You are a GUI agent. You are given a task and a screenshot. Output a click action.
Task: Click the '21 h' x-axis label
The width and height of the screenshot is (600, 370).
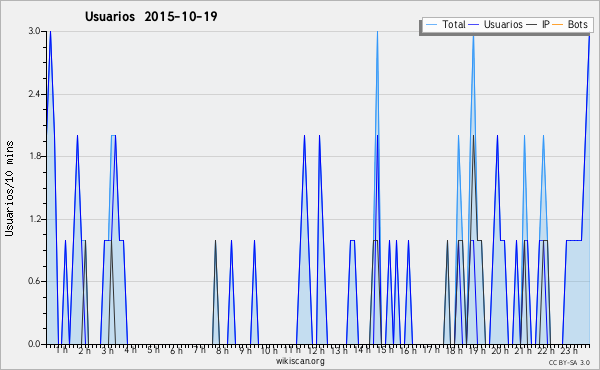[x=523, y=350]
